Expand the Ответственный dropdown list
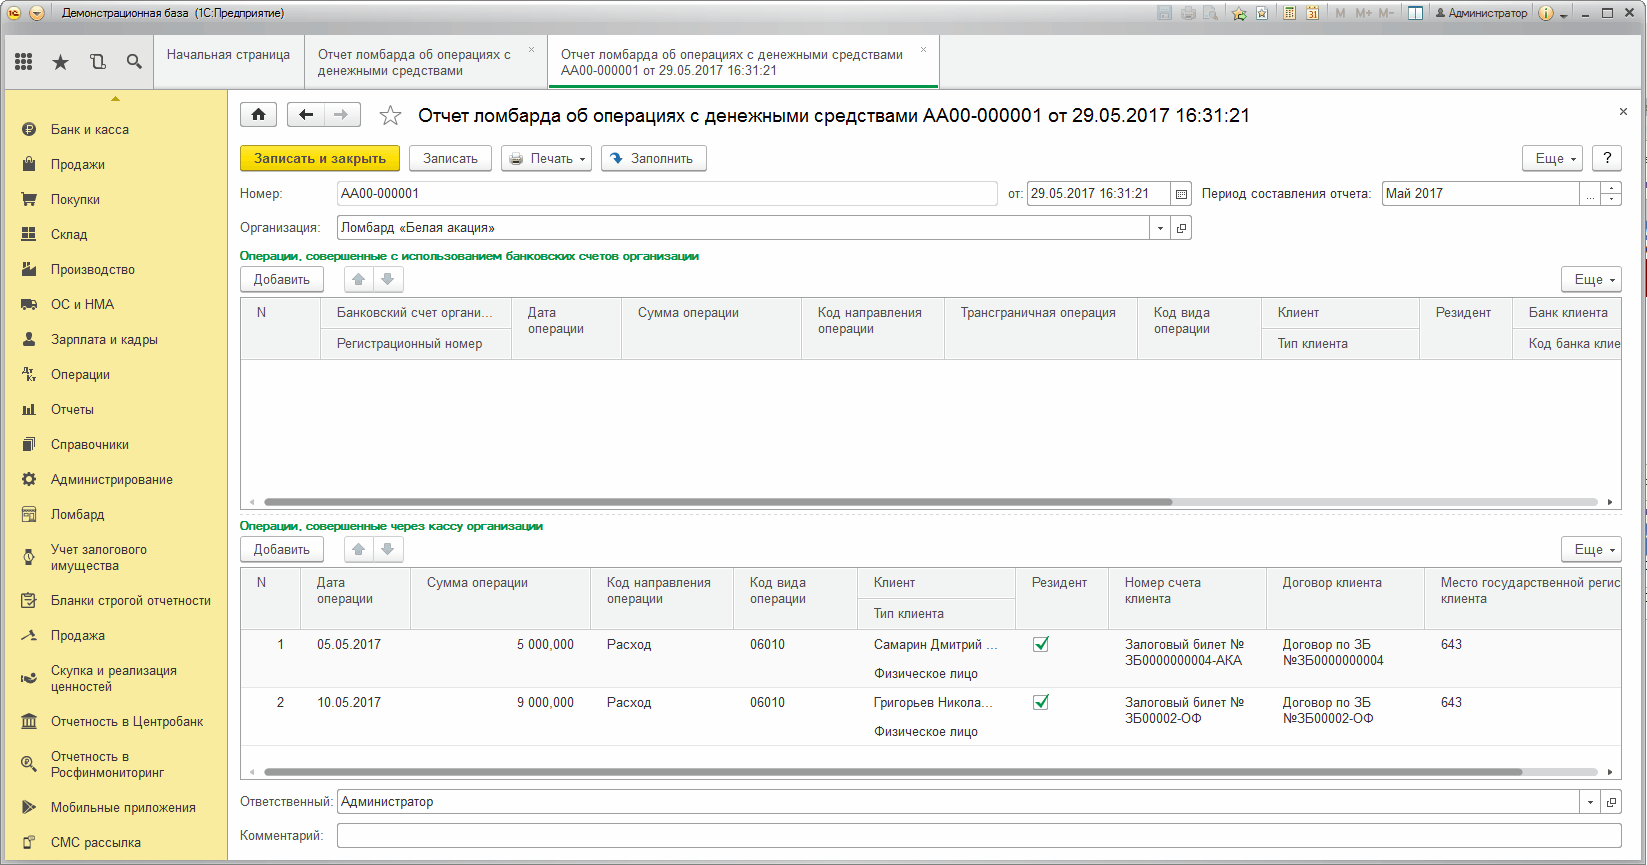The image size is (1647, 865). click(1590, 802)
